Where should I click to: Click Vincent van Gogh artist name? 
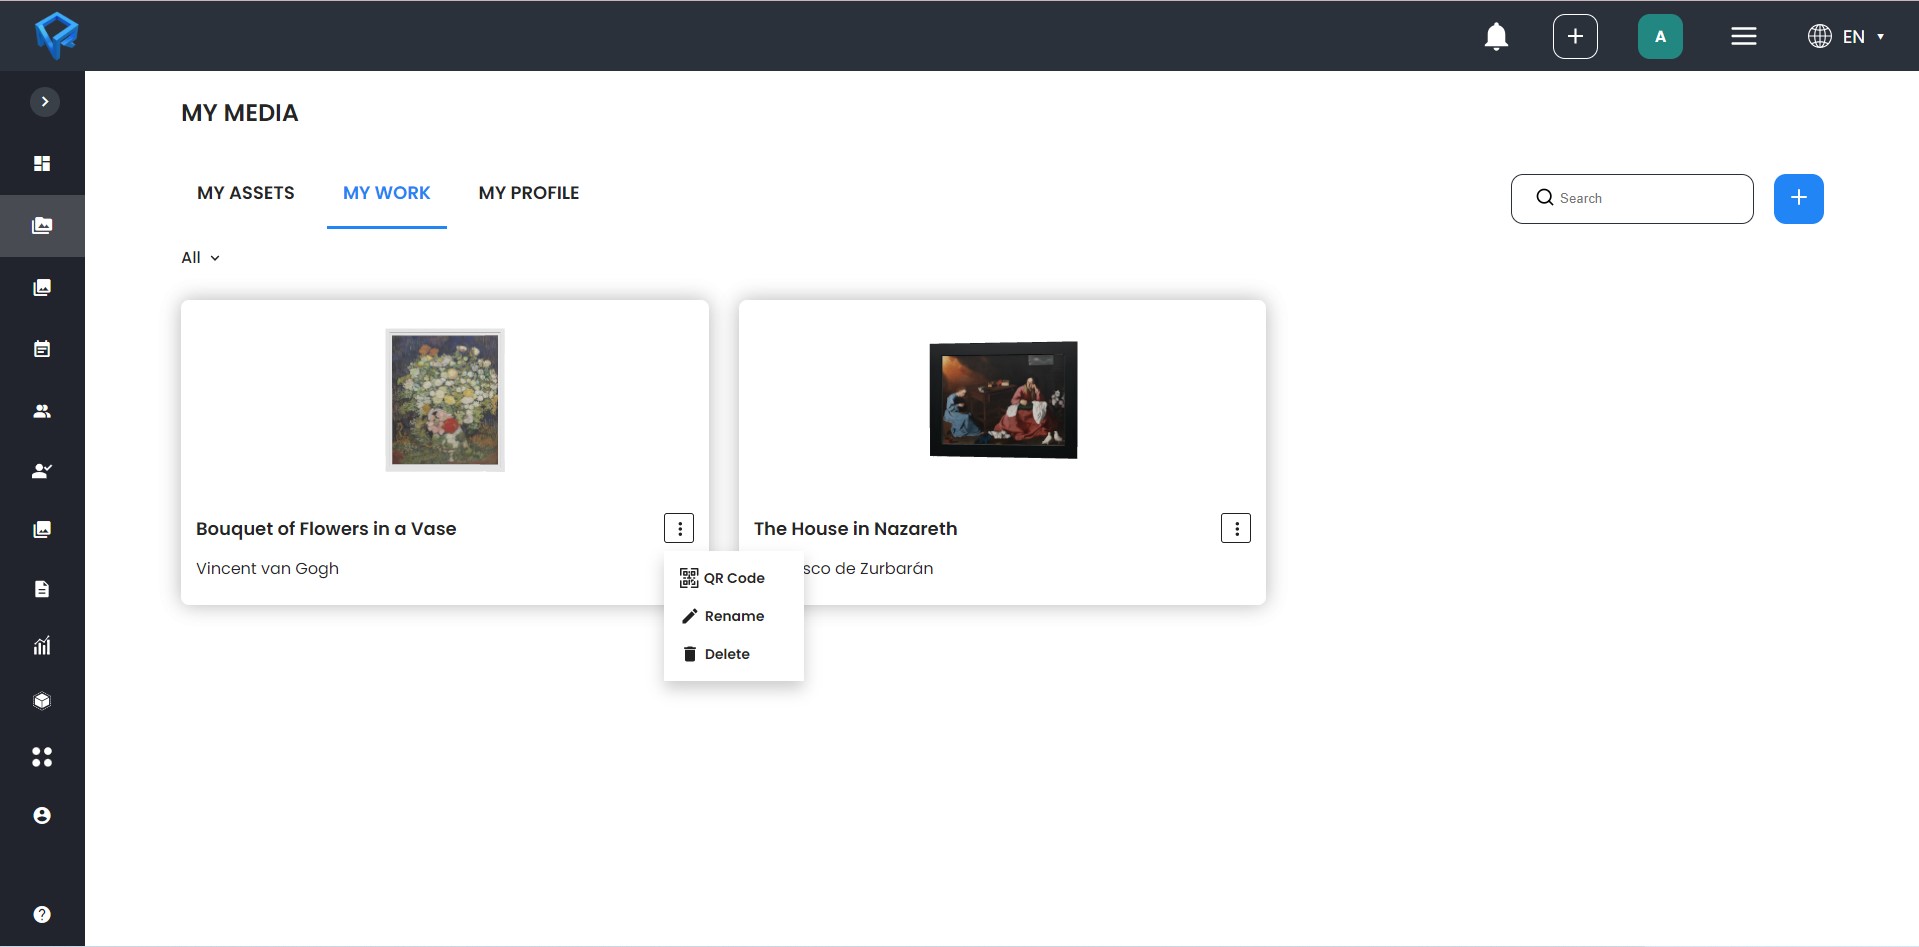tap(267, 568)
